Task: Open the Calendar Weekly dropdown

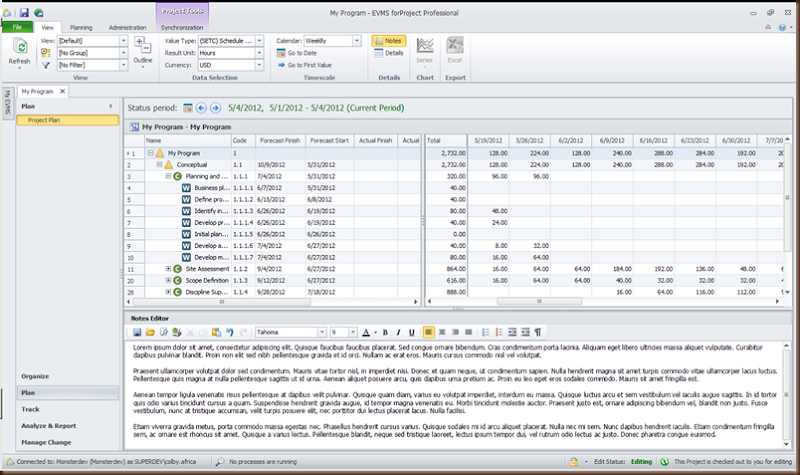Action: click(x=356, y=41)
